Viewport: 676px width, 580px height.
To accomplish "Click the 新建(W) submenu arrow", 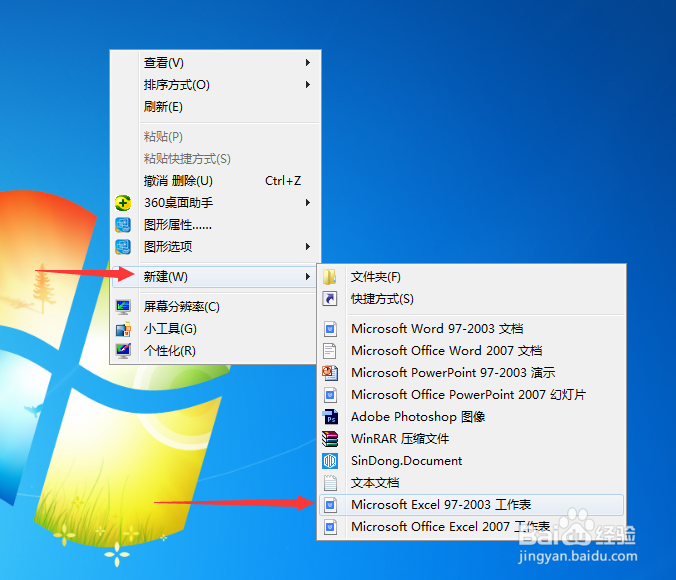I will click(x=307, y=276).
